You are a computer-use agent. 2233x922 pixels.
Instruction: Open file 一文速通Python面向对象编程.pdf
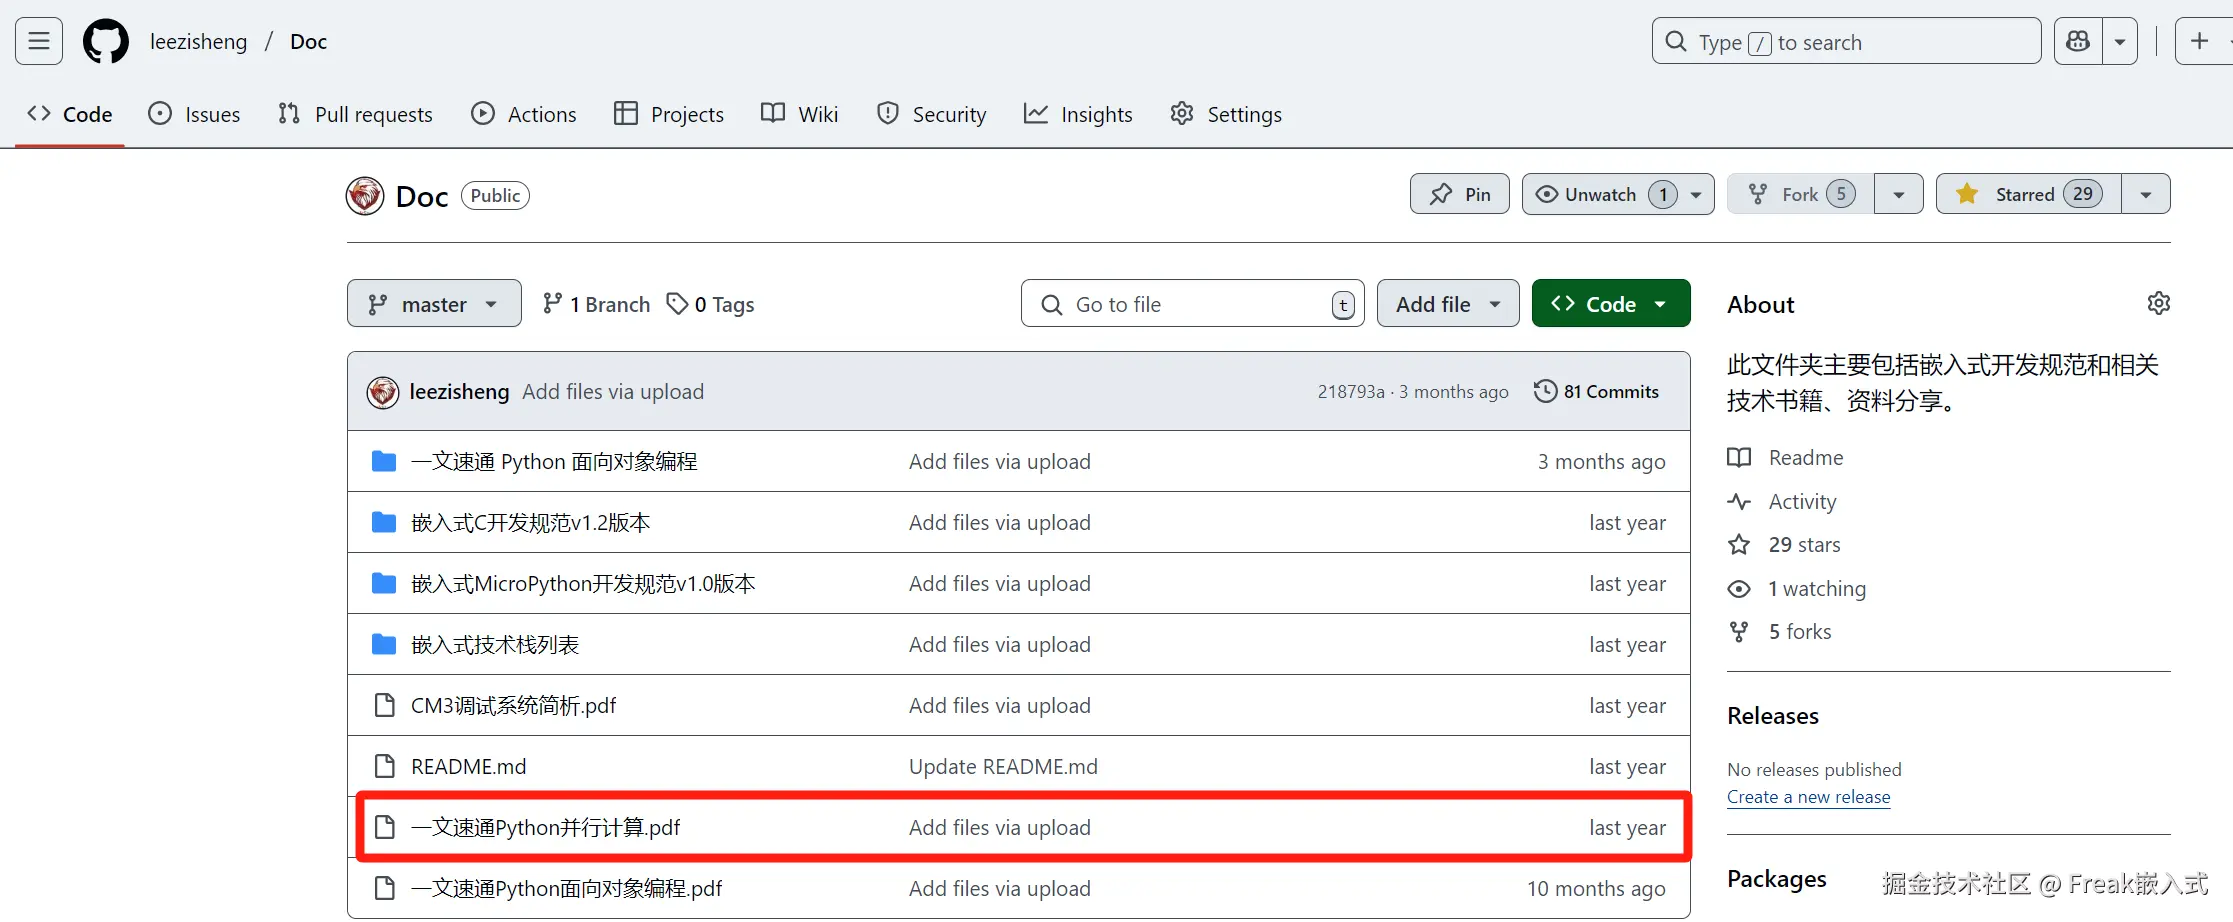coord(567,889)
